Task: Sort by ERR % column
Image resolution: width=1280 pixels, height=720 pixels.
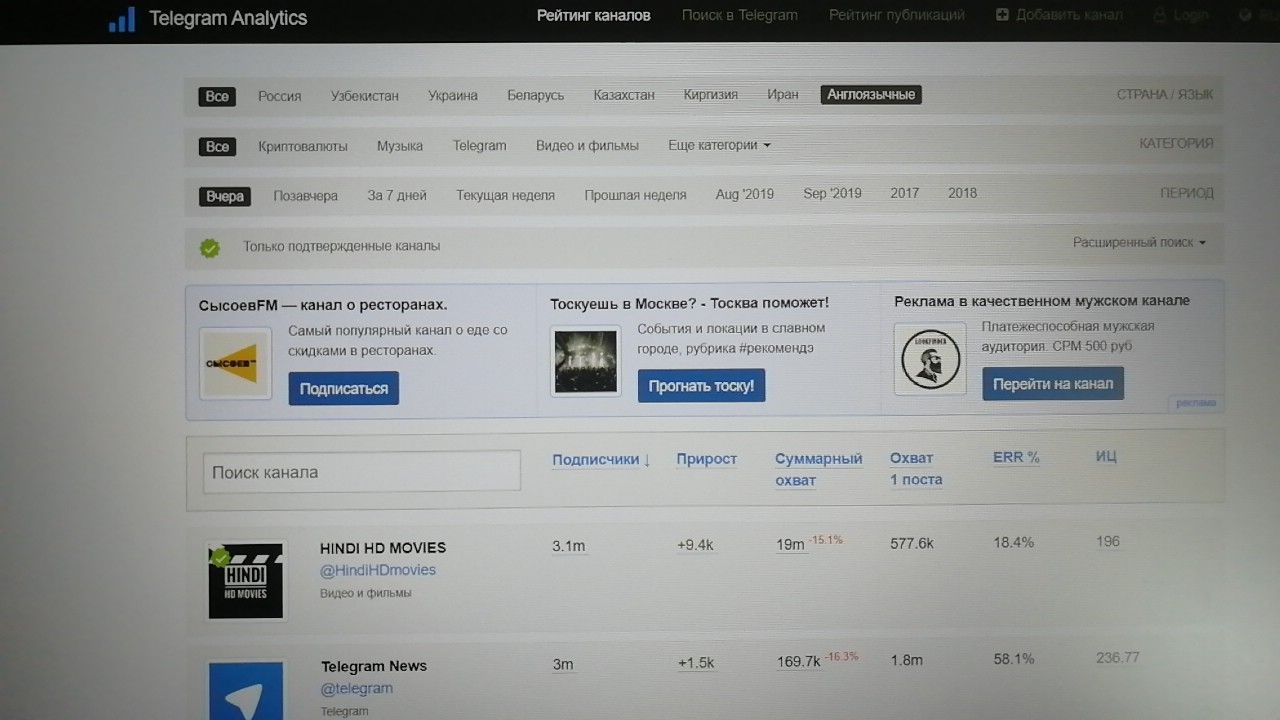Action: (1016, 457)
